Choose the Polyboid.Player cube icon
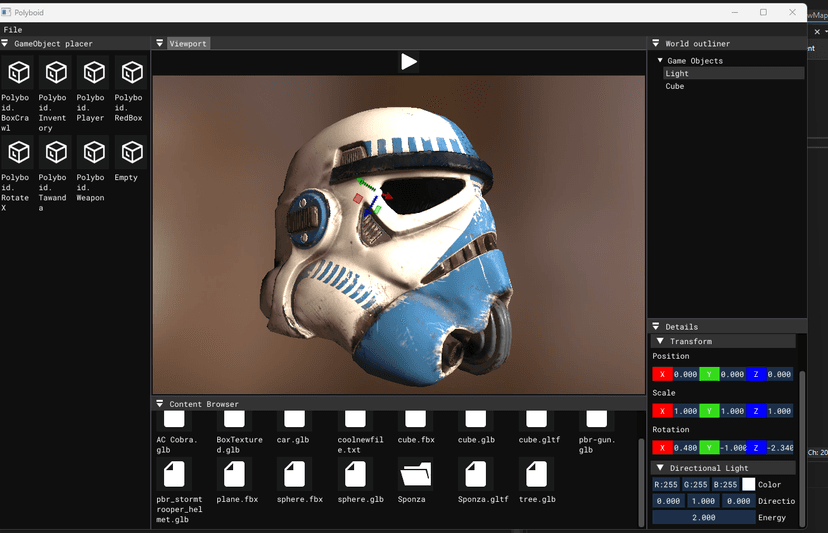Screen dimensions: 828x533 [x=93, y=73]
